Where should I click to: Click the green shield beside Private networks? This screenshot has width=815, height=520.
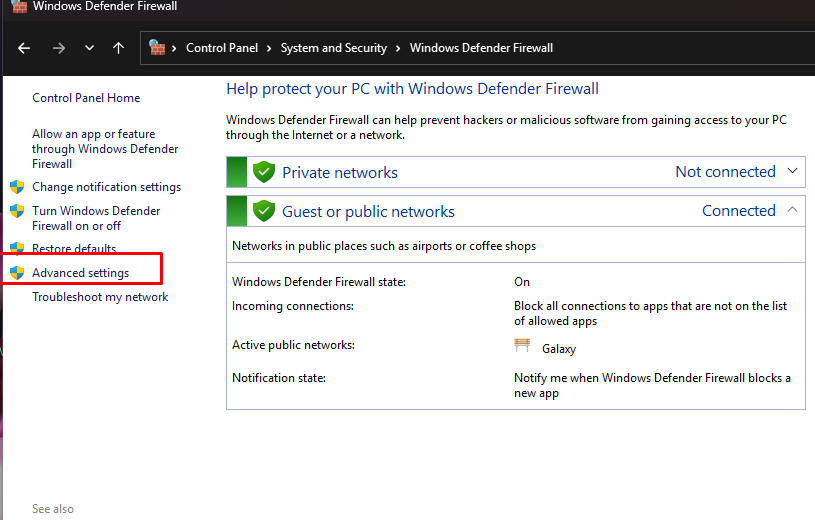(x=264, y=172)
